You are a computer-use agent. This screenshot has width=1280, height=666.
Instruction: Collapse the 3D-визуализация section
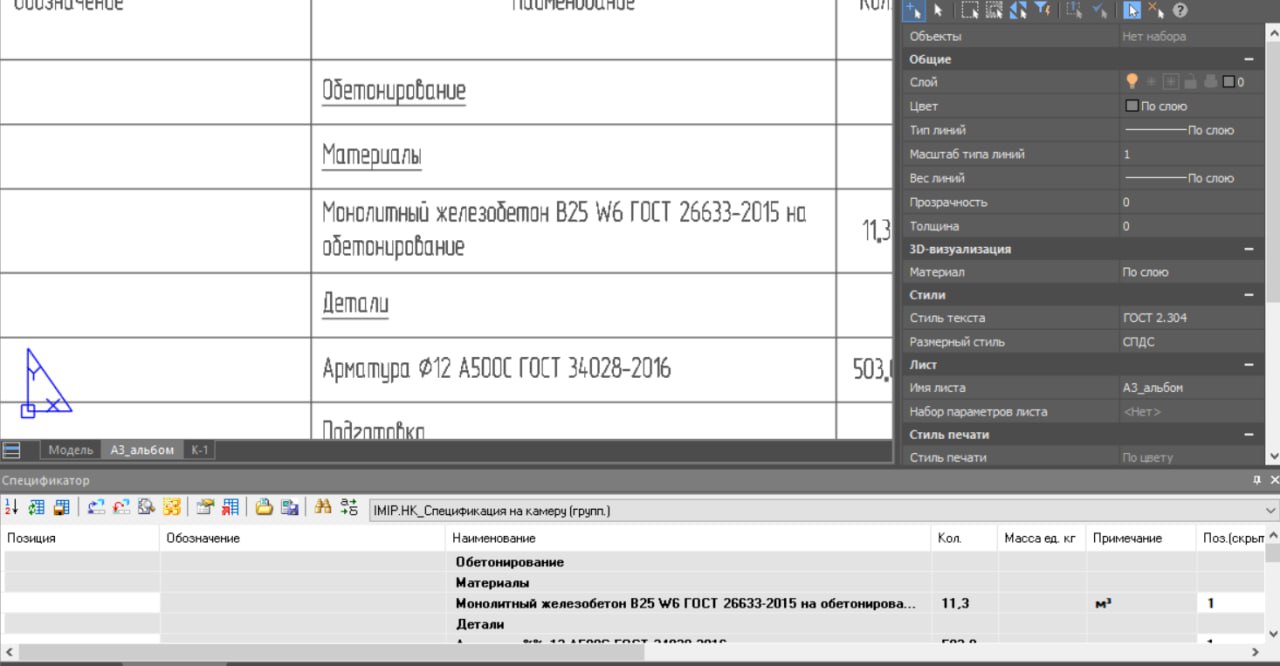1248,249
